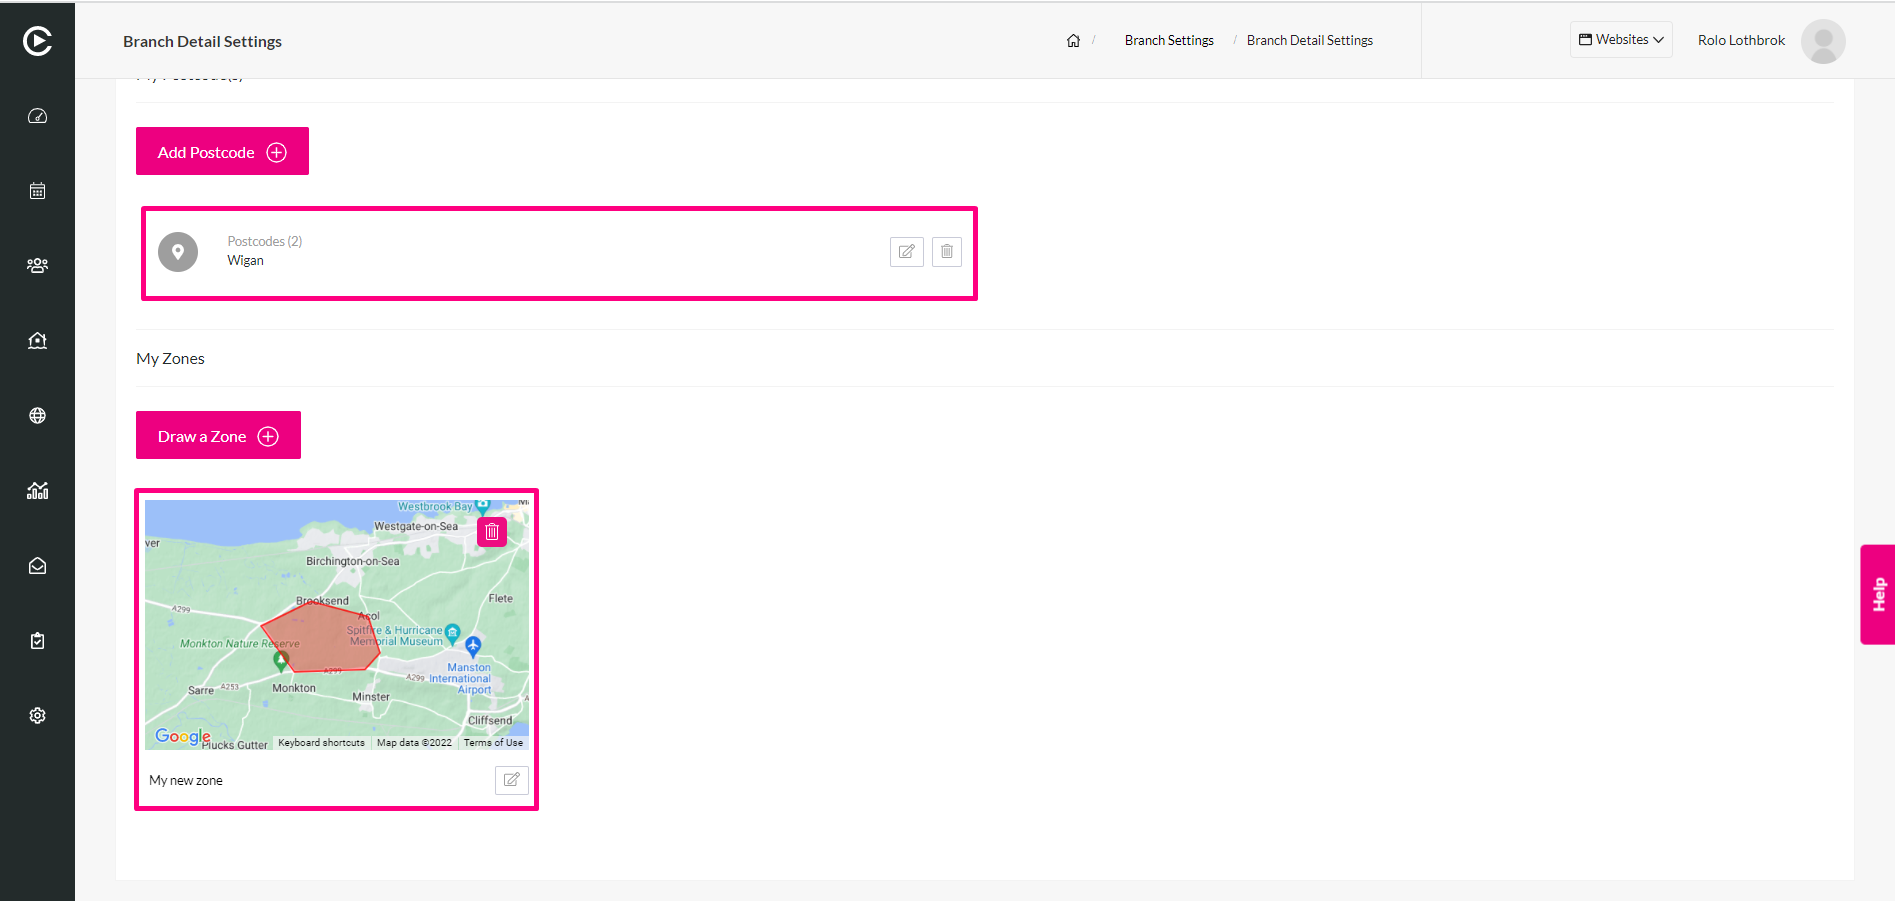Expand the Websites dropdown
This screenshot has height=901, width=1895.
(1621, 40)
